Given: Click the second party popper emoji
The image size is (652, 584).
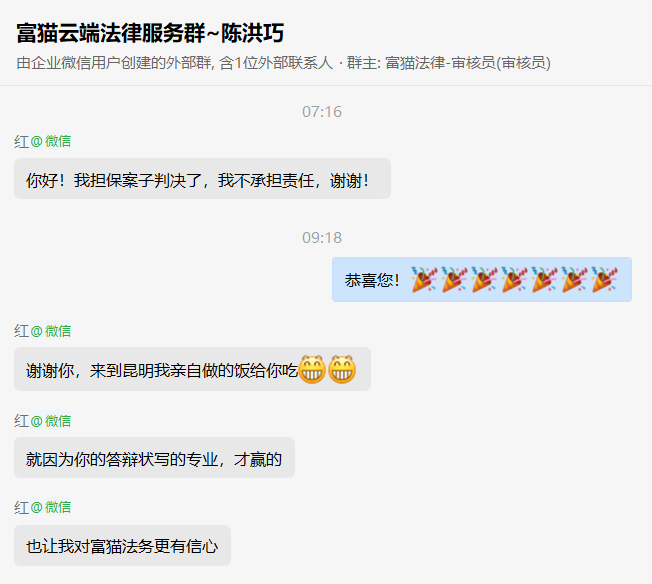Looking at the screenshot, I should click(x=453, y=279).
